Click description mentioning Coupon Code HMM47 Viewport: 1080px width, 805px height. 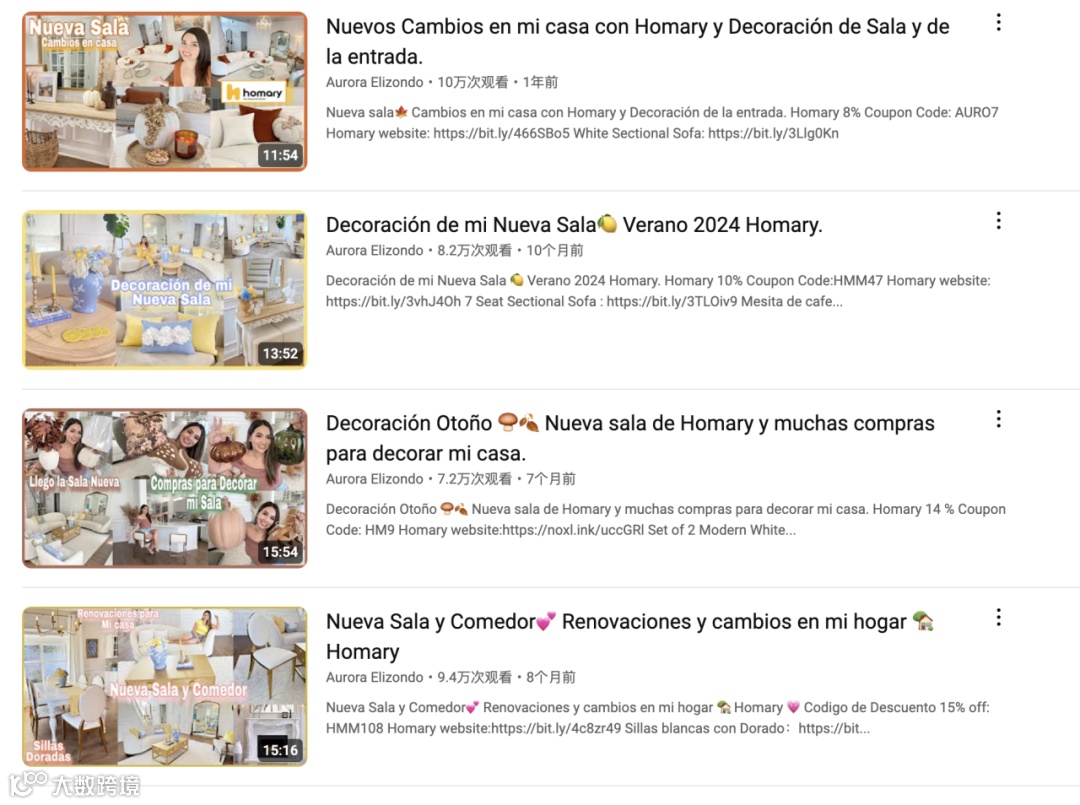pos(658,291)
